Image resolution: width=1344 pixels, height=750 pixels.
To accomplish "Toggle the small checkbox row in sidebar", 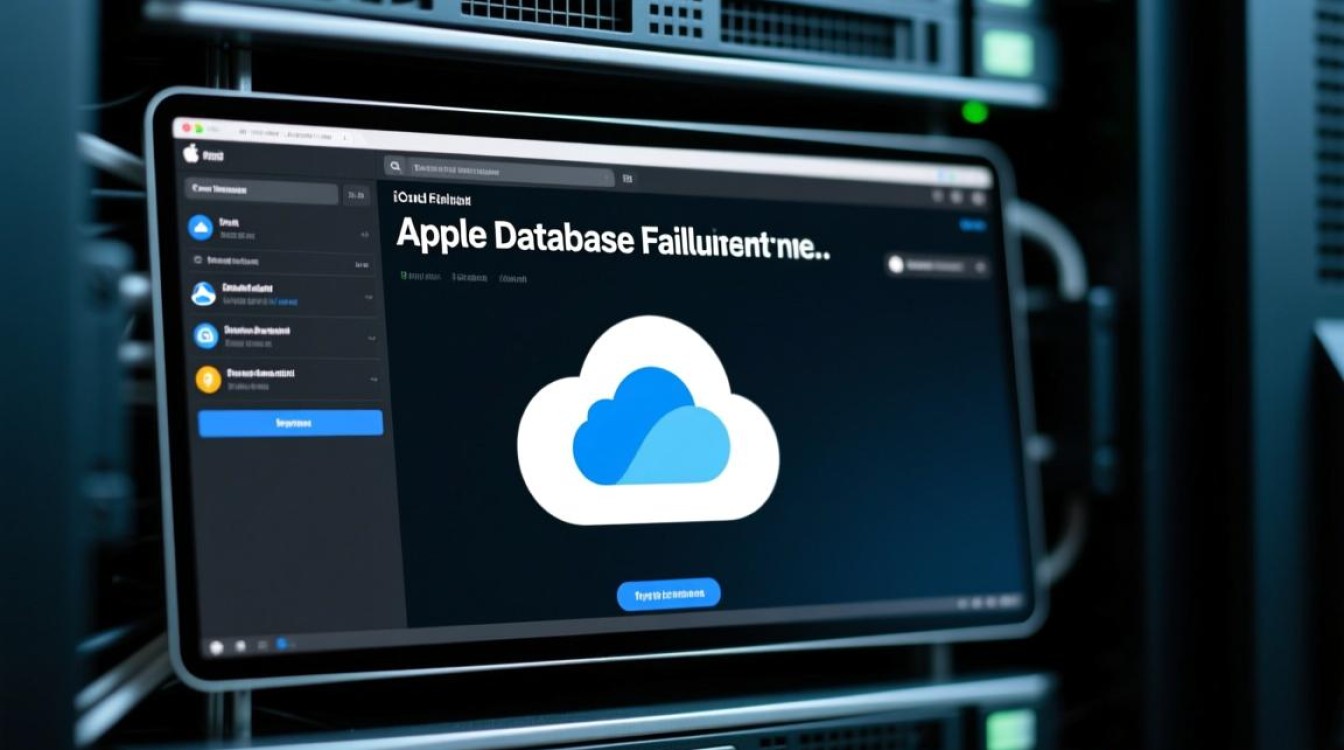I will [198, 260].
